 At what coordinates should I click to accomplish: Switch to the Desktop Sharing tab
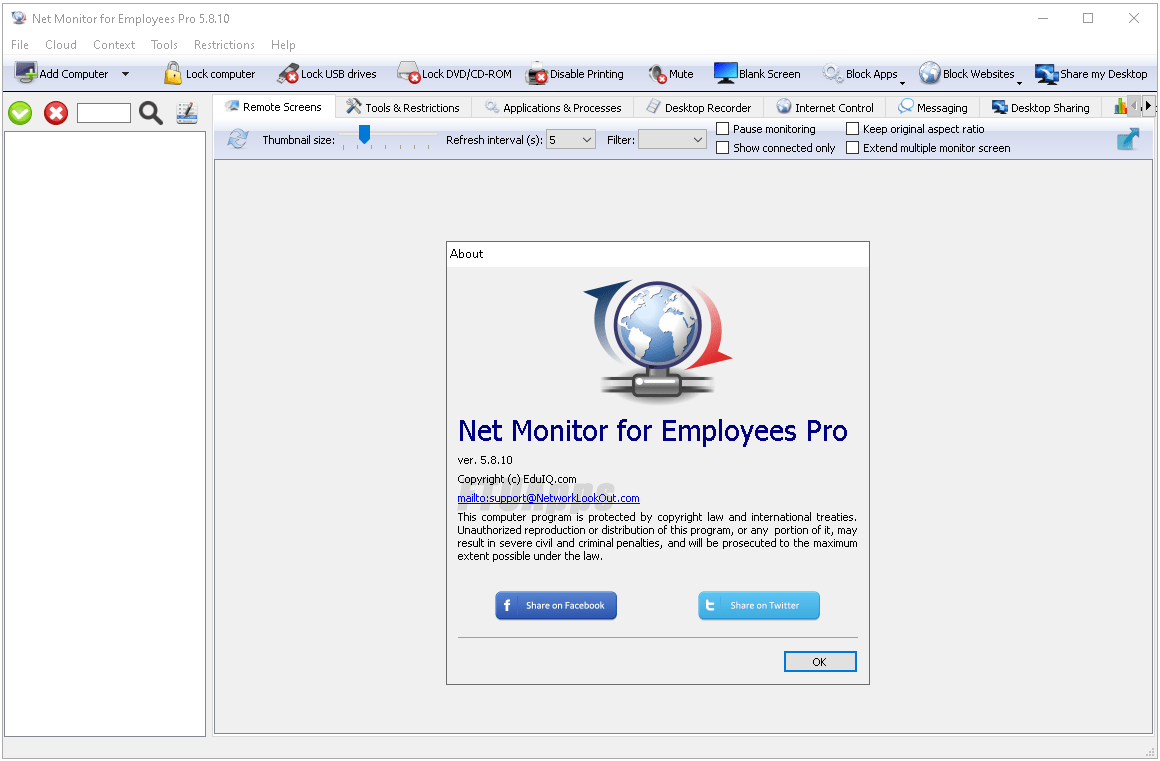tap(1040, 107)
